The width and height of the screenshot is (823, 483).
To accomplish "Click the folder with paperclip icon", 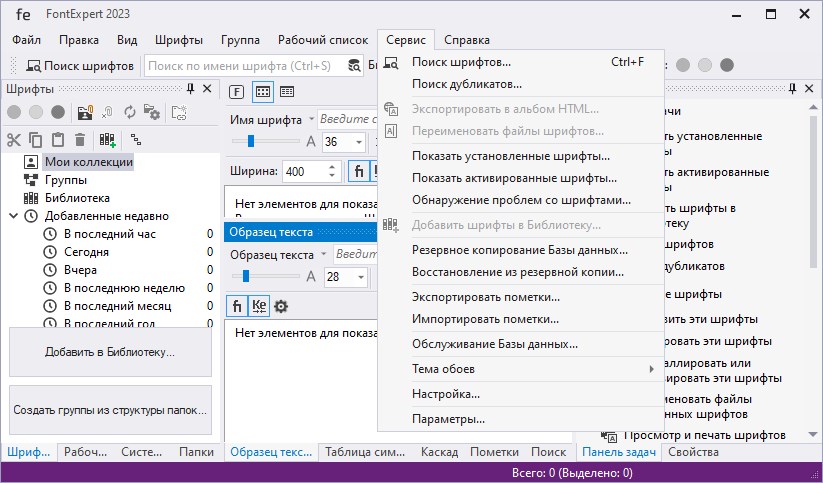I will coord(85,112).
